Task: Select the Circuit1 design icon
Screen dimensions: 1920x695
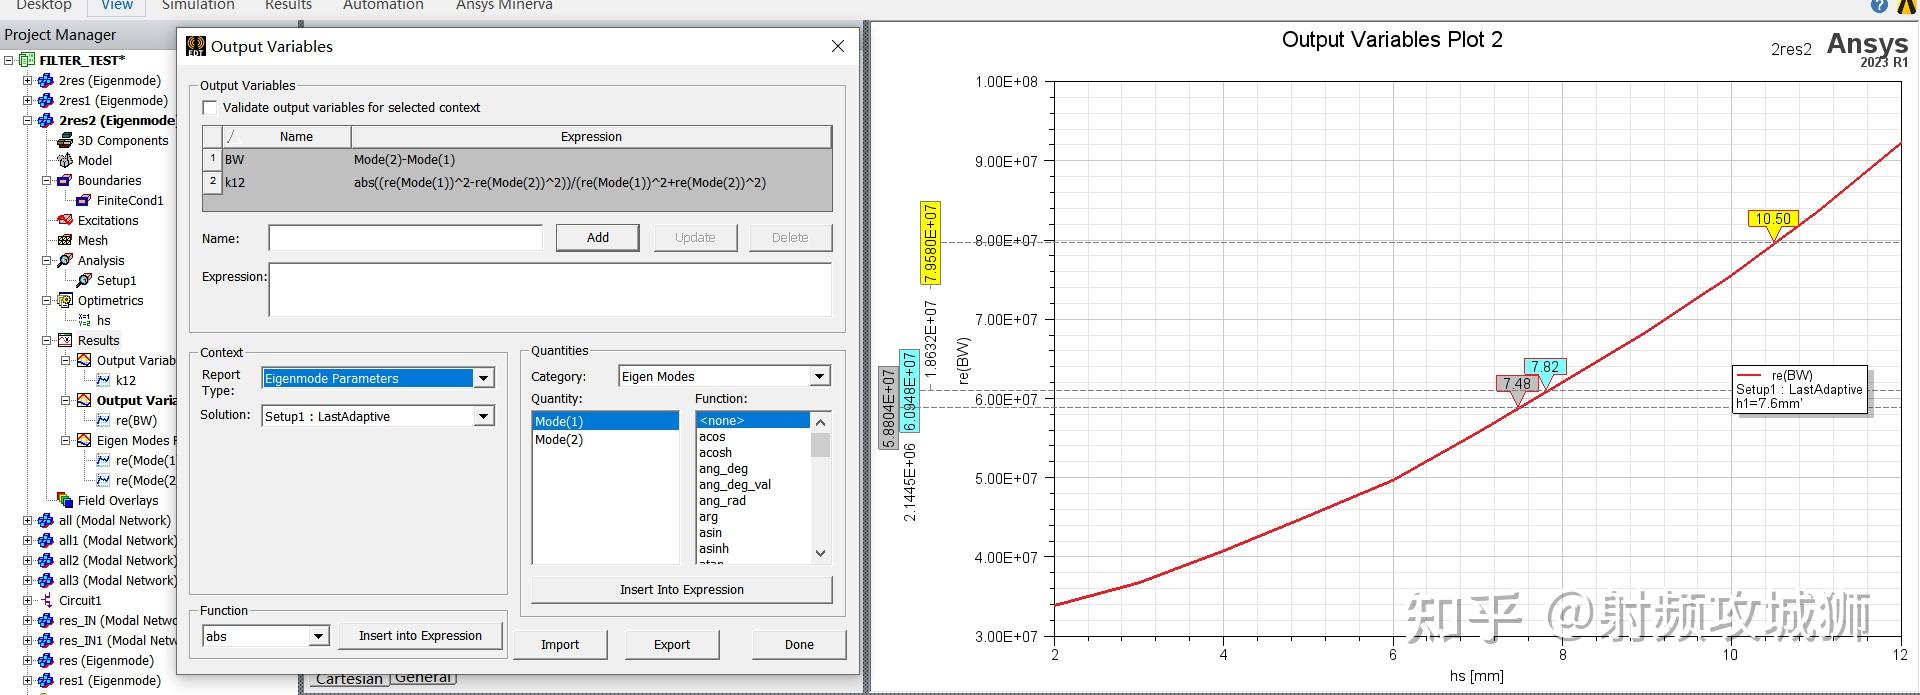Action: [45, 600]
